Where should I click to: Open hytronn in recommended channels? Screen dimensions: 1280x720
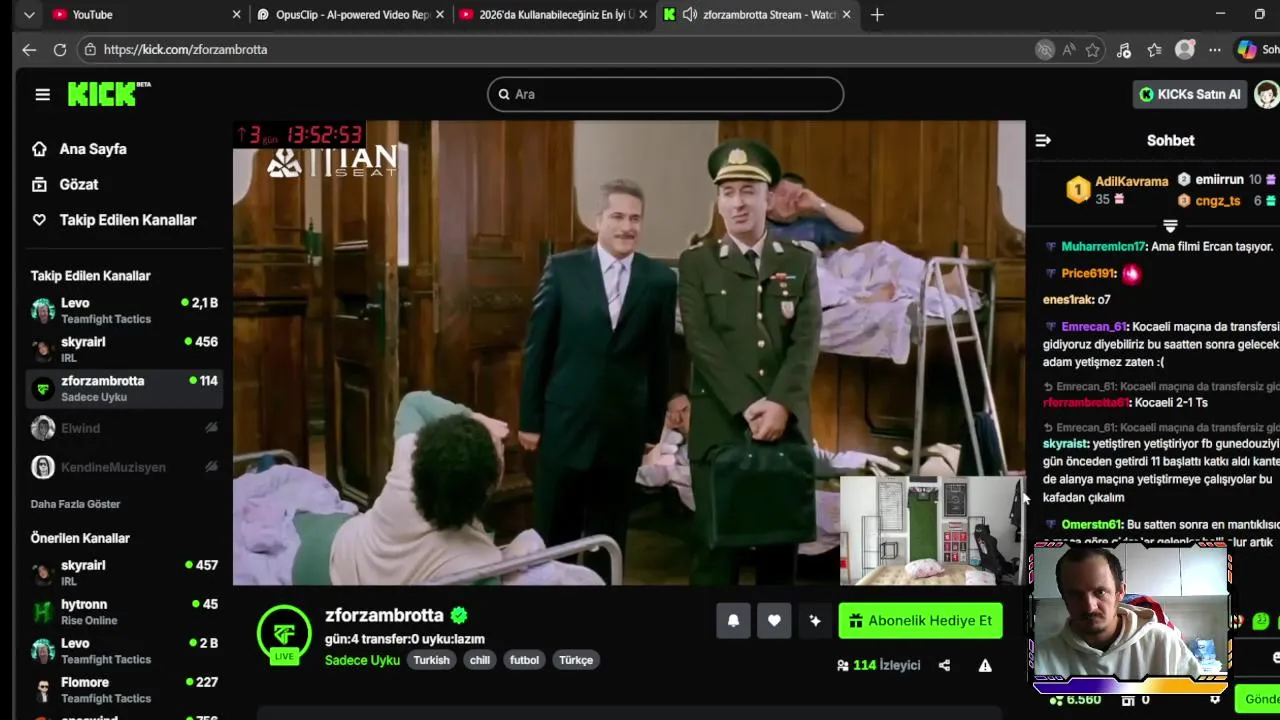click(124, 612)
